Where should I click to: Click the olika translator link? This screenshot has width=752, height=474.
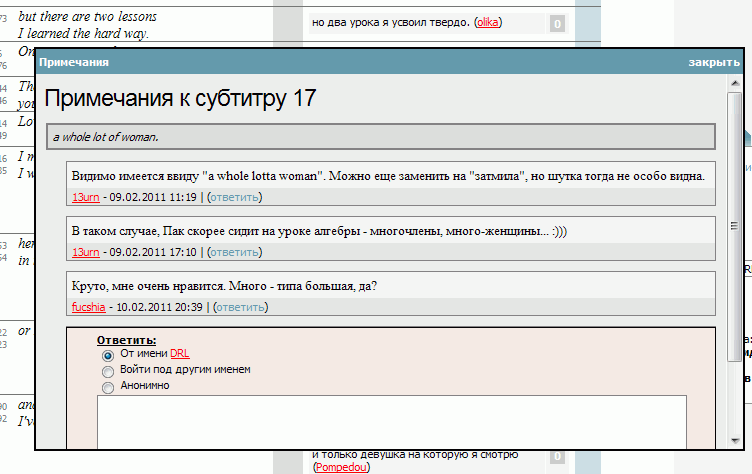coord(488,22)
